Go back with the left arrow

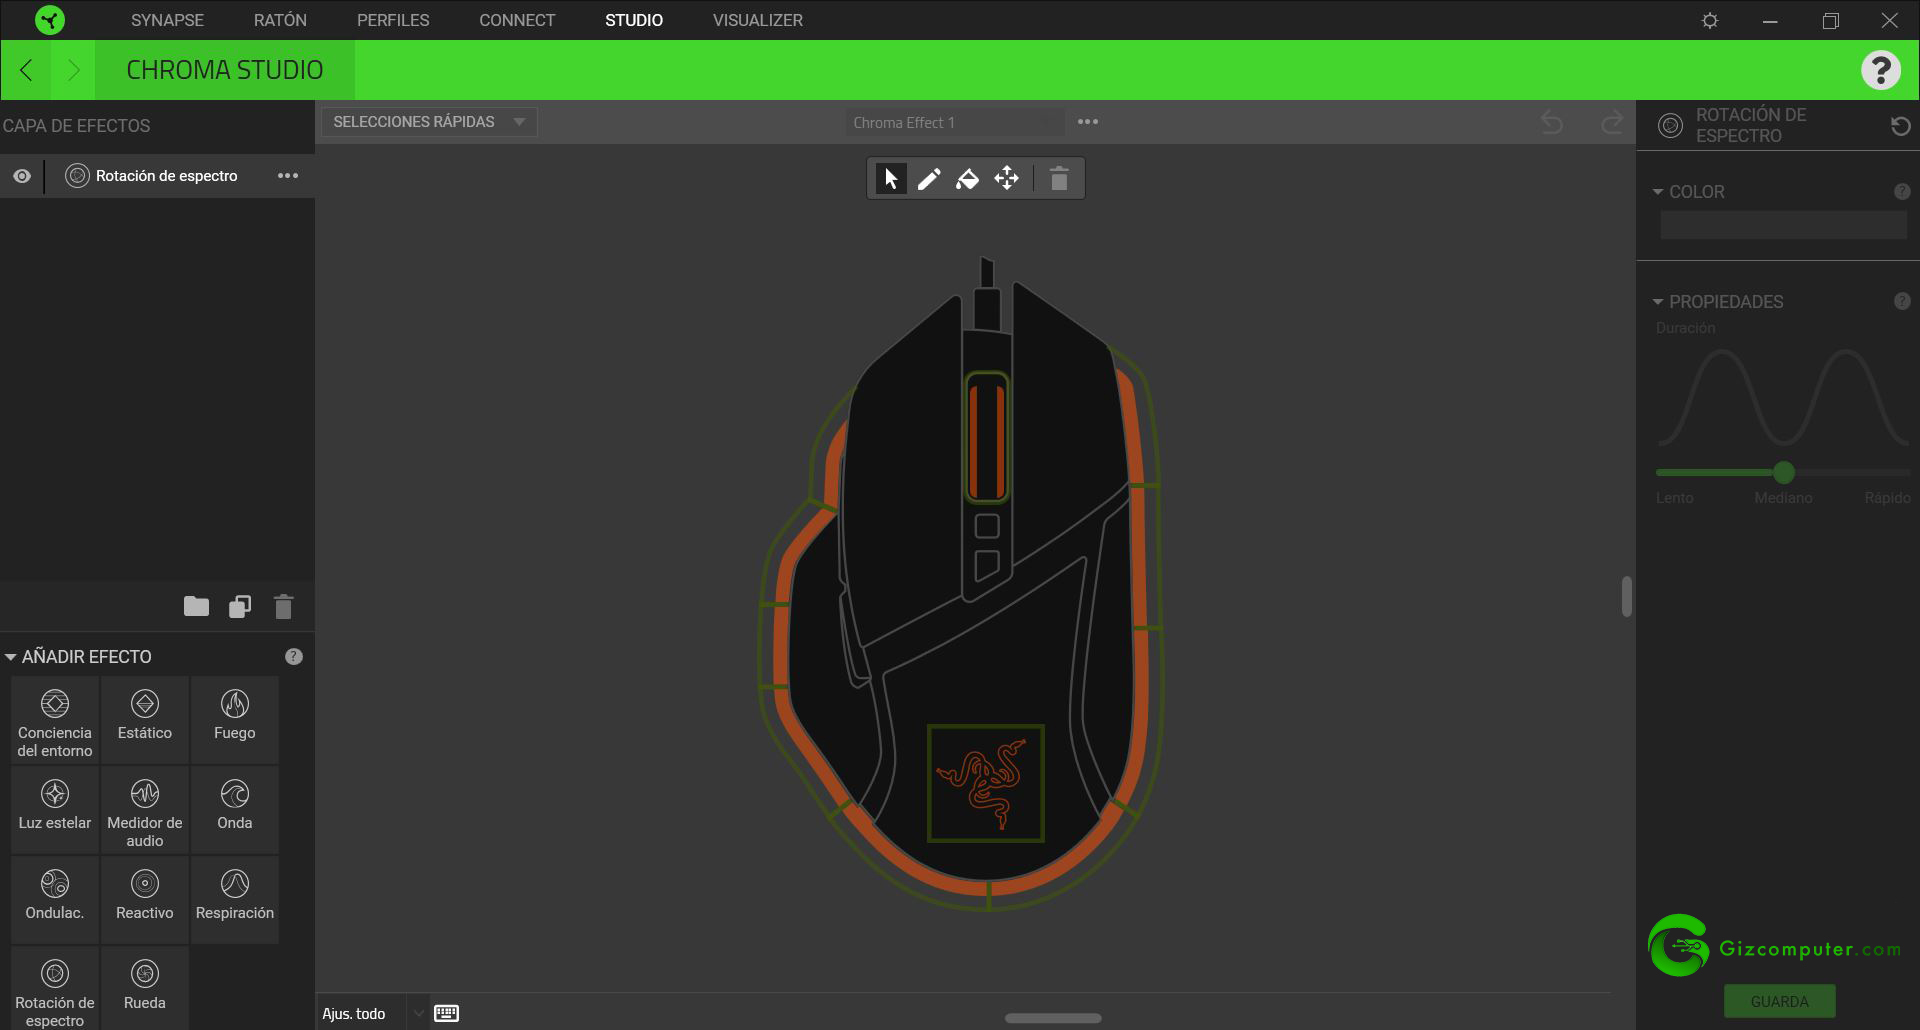click(27, 70)
